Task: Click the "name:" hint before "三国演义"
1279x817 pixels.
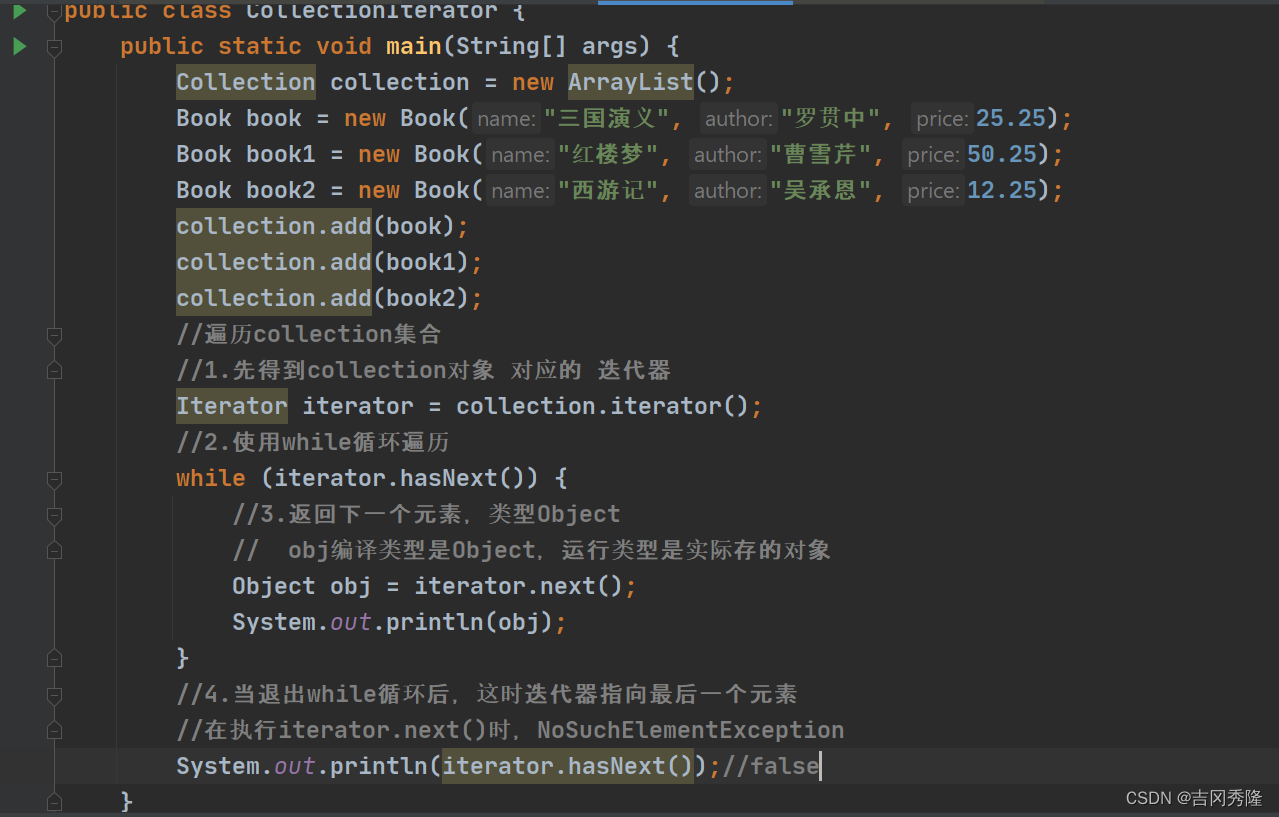Action: point(506,119)
